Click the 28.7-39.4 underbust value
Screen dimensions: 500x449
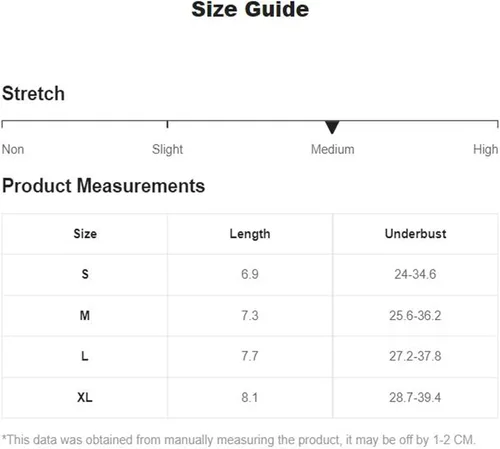(415, 397)
